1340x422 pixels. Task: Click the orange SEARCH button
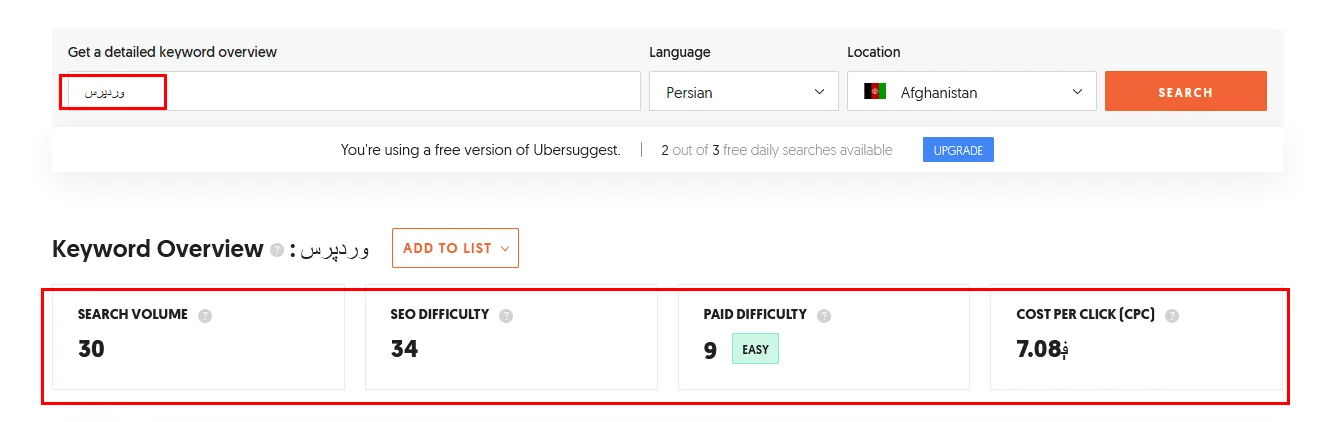[1185, 91]
